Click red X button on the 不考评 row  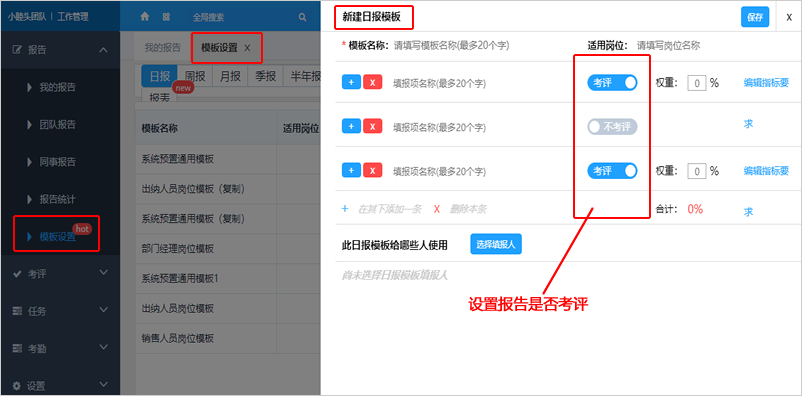(x=373, y=126)
